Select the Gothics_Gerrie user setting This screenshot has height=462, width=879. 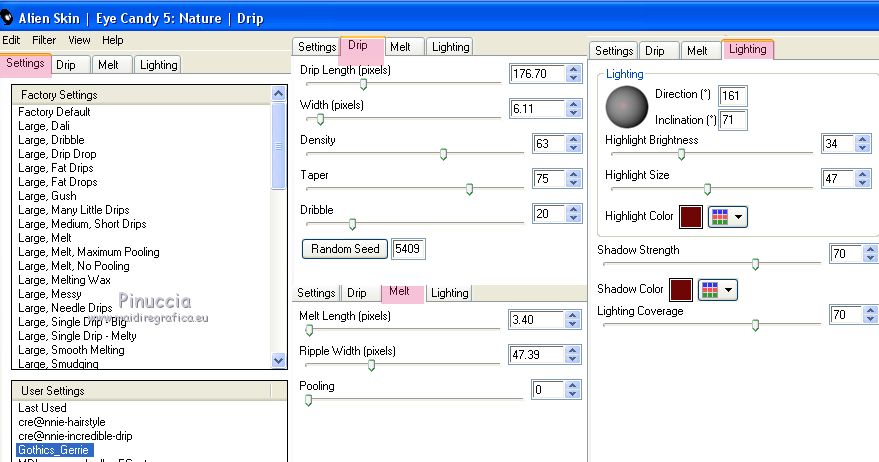click(x=54, y=450)
